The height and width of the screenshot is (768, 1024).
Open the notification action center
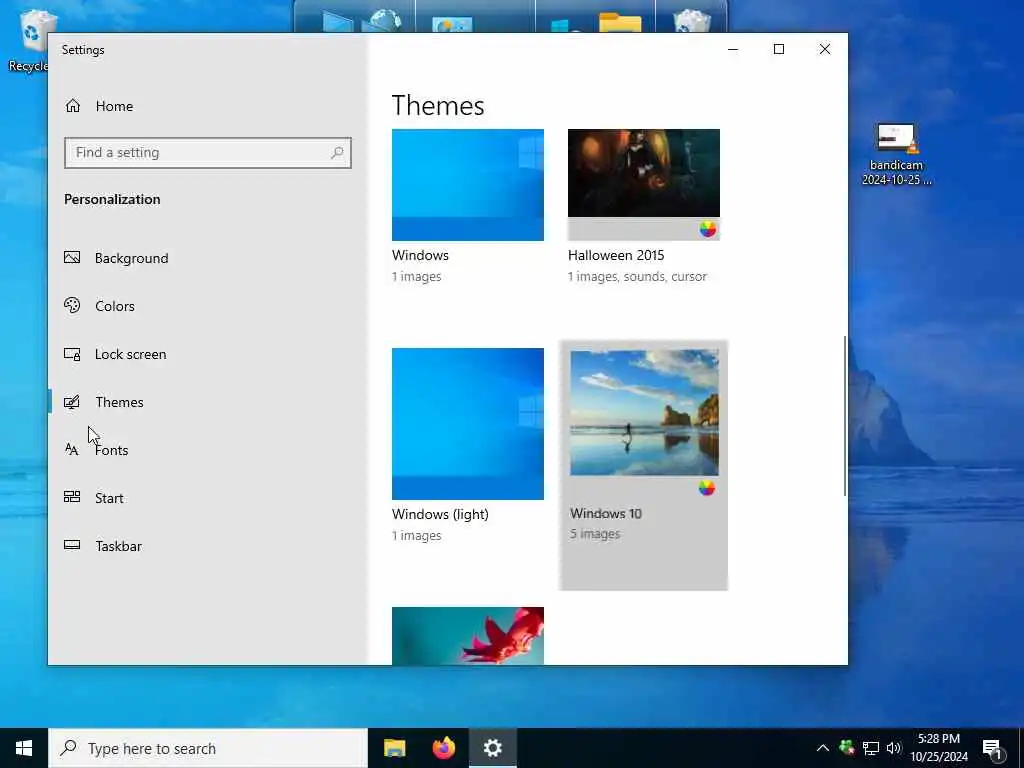point(992,750)
